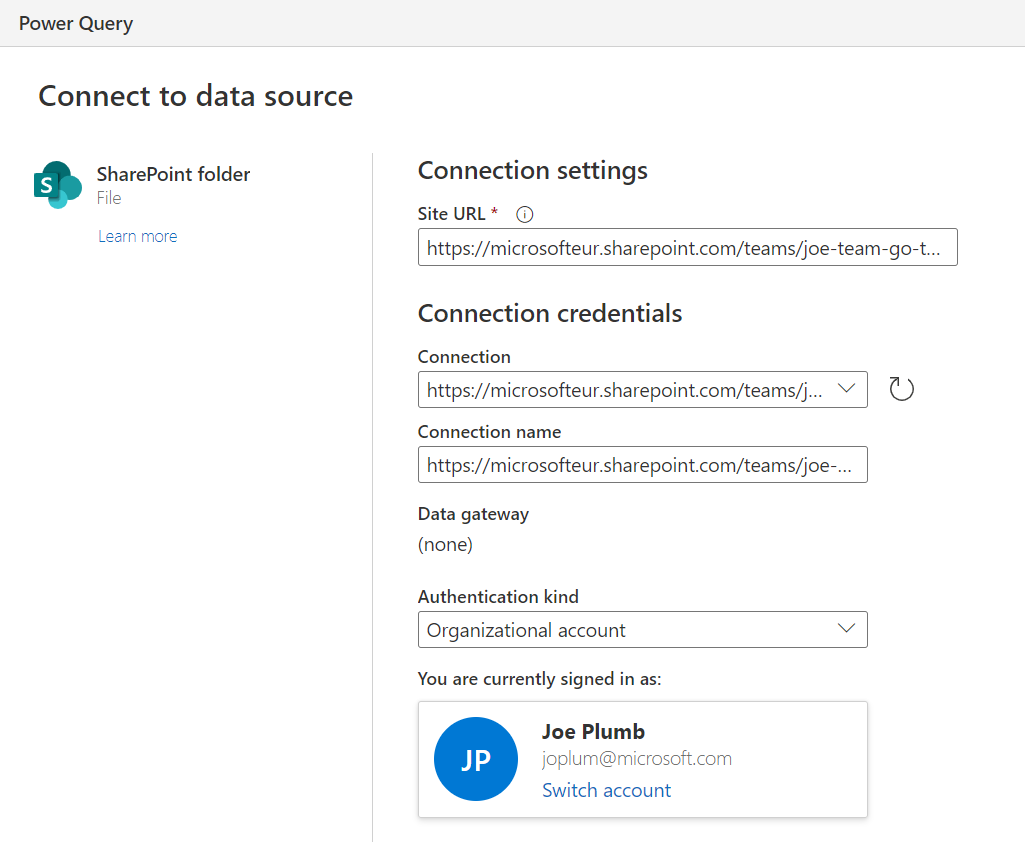Click the SharePoint folder connector icon
1025x842 pixels.
pos(58,185)
